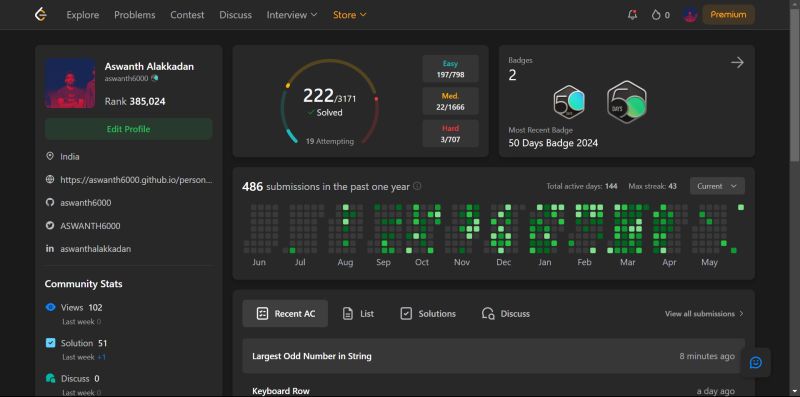Screen dimensions: 800x397
Task: Click the globe website icon
Action: [50, 179]
